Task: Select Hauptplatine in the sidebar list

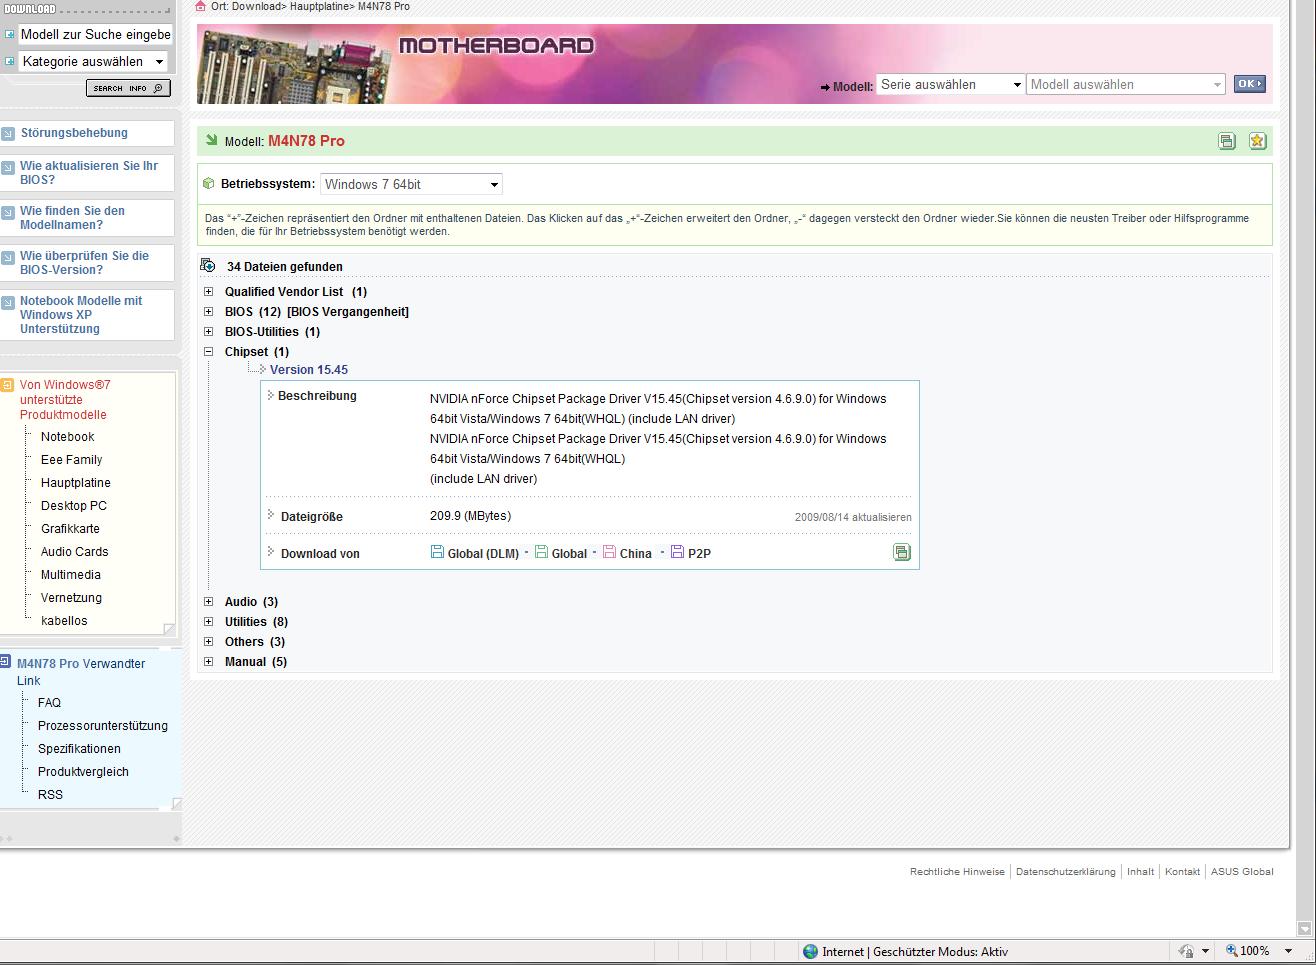Action: tap(75, 483)
